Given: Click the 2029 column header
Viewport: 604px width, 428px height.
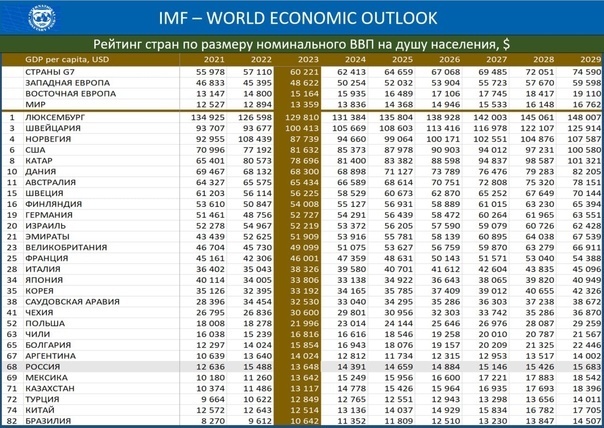Looking at the screenshot, I should pyautogui.click(x=591, y=59).
